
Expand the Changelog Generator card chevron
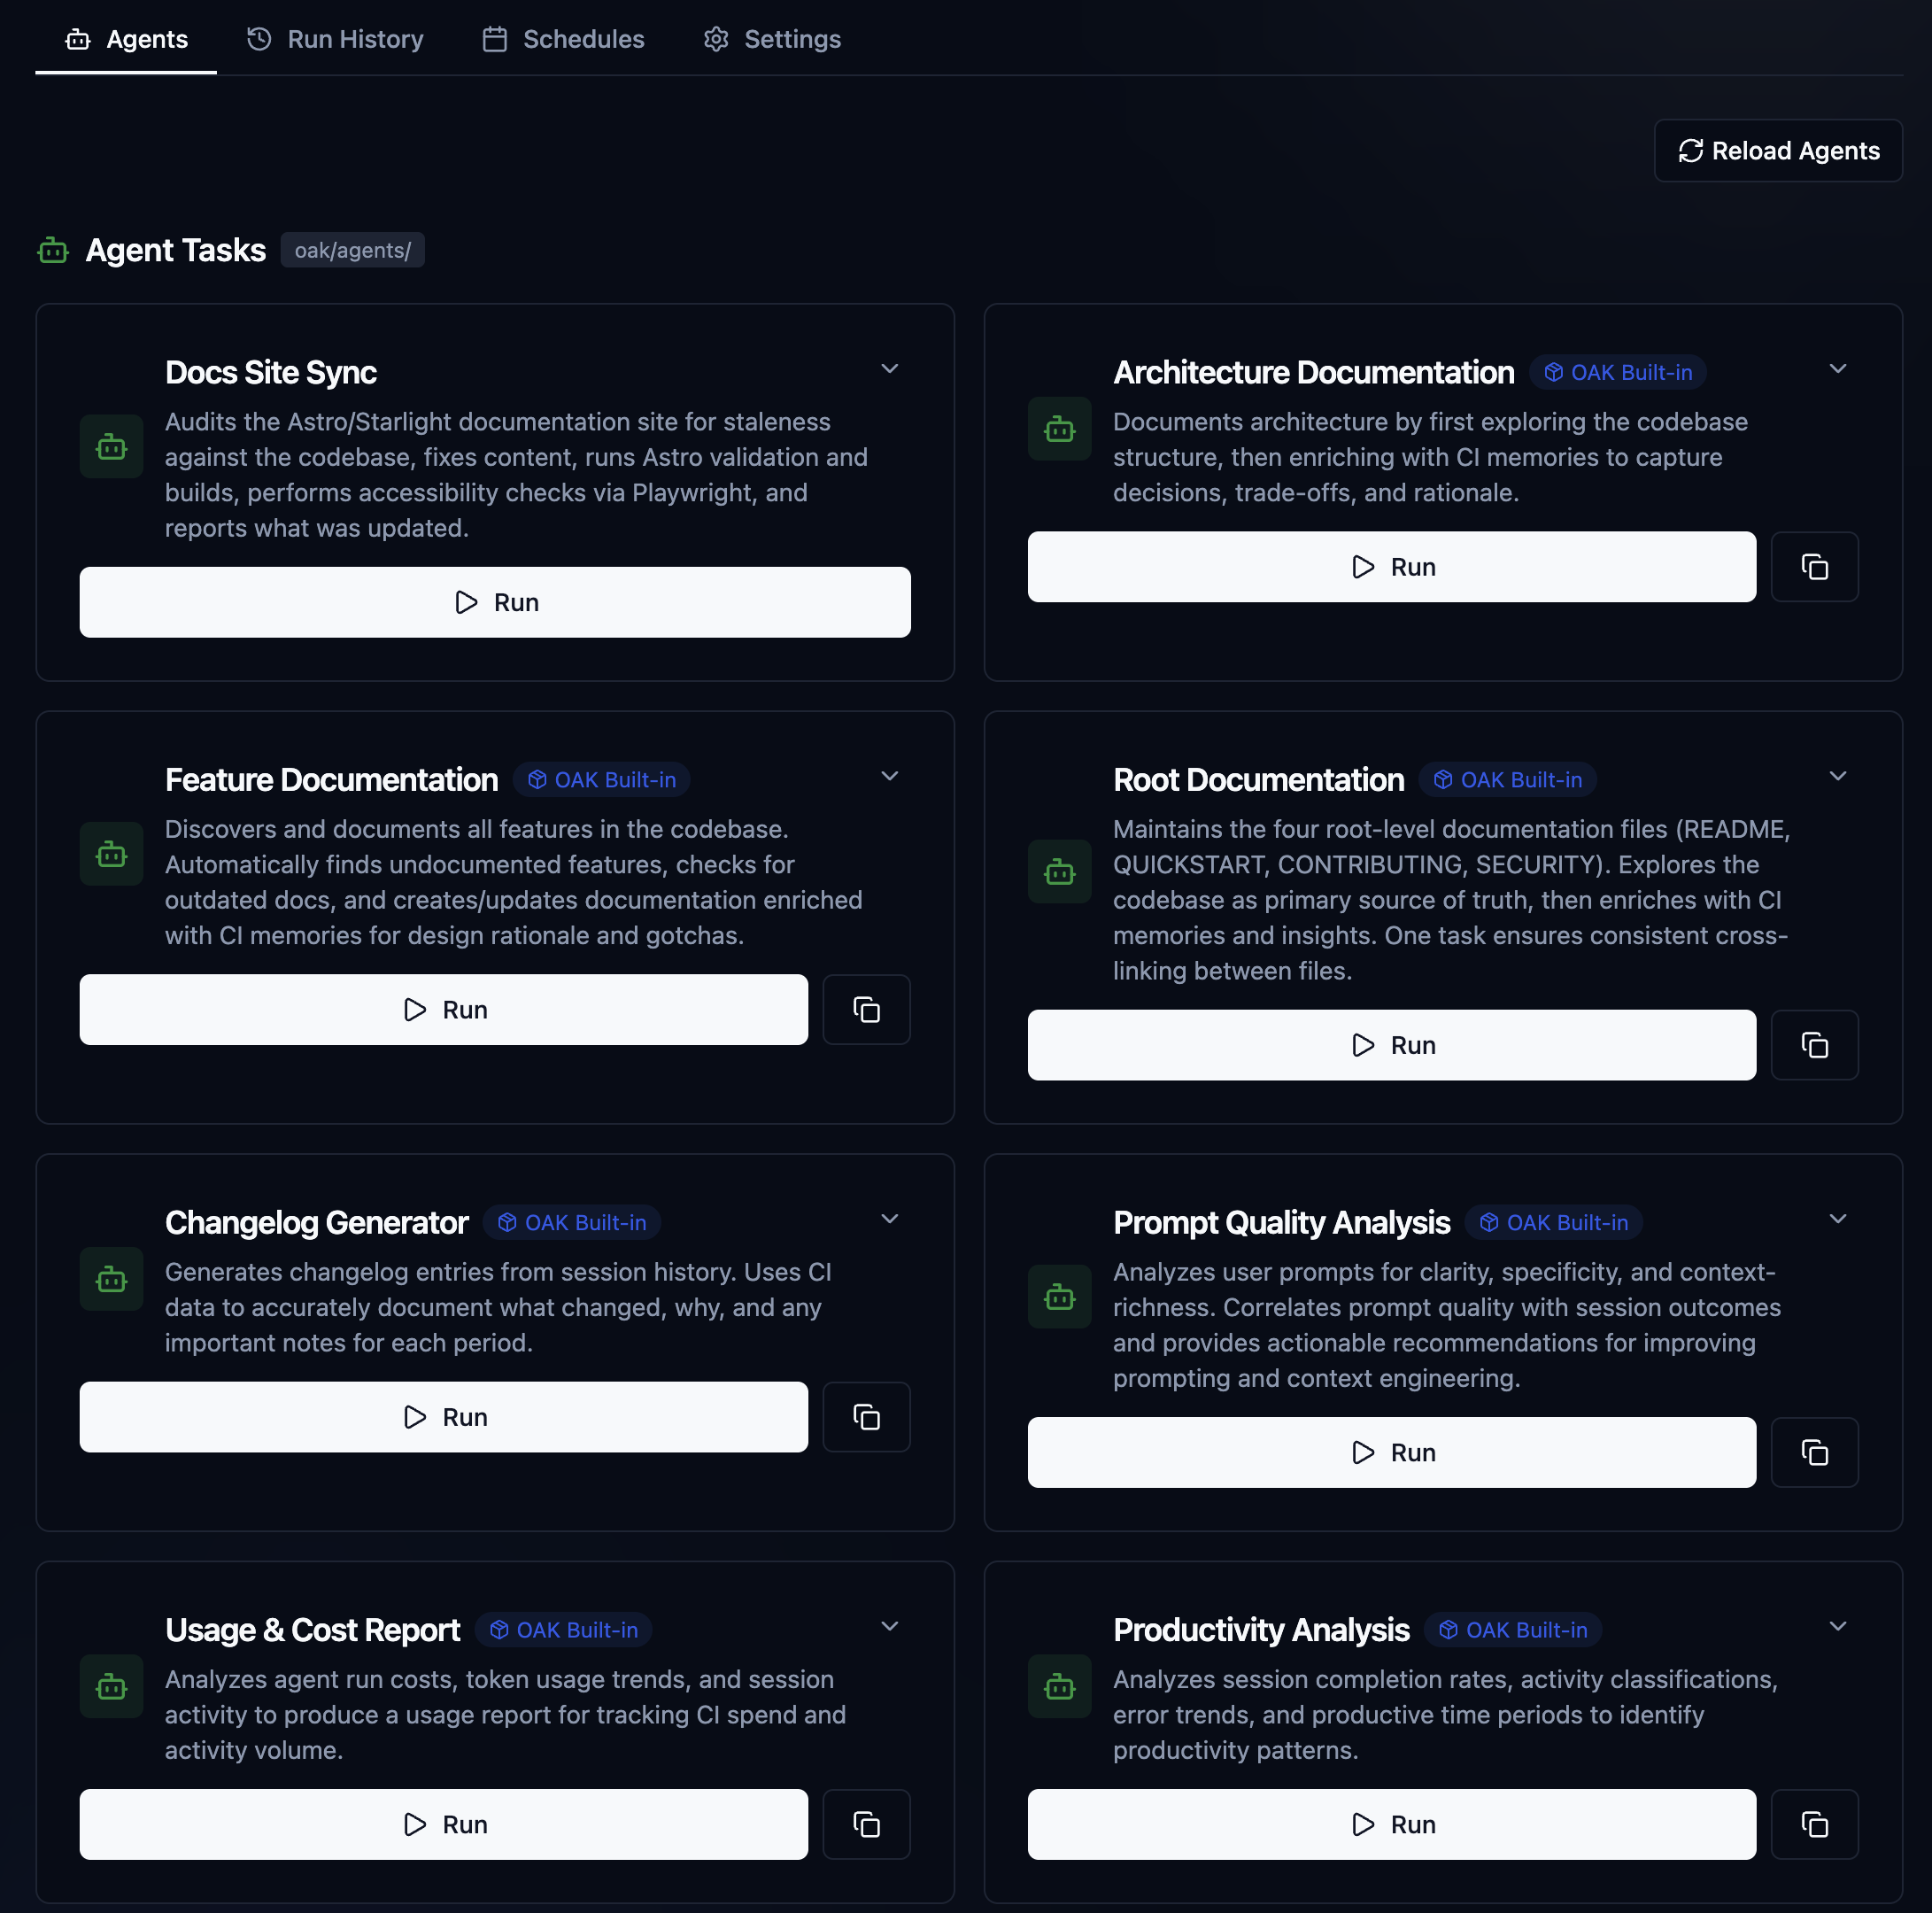889,1219
